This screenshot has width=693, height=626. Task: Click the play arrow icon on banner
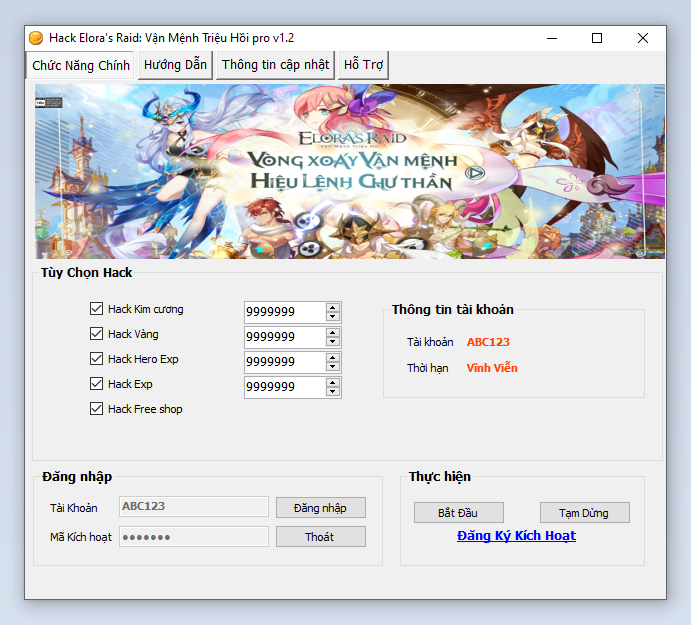click(x=476, y=173)
